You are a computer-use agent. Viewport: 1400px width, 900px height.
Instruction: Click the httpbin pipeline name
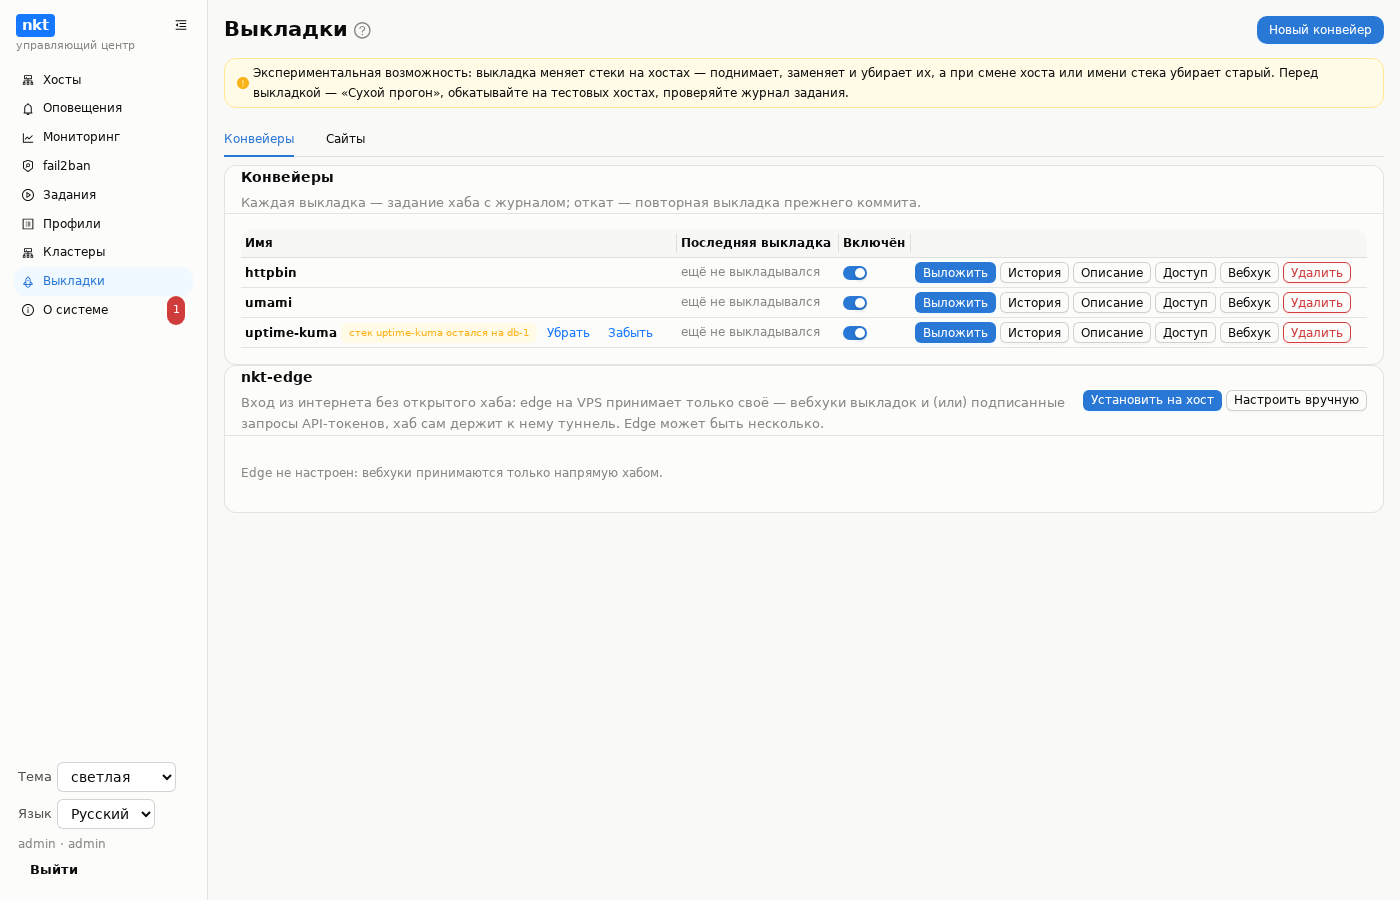[x=271, y=273]
